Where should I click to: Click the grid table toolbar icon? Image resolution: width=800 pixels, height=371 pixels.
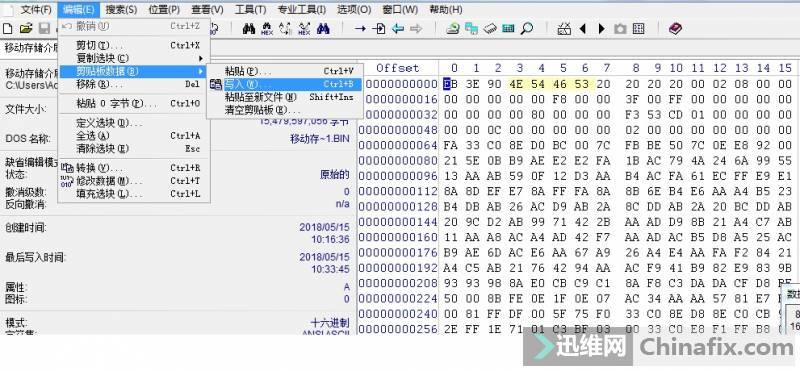point(638,29)
